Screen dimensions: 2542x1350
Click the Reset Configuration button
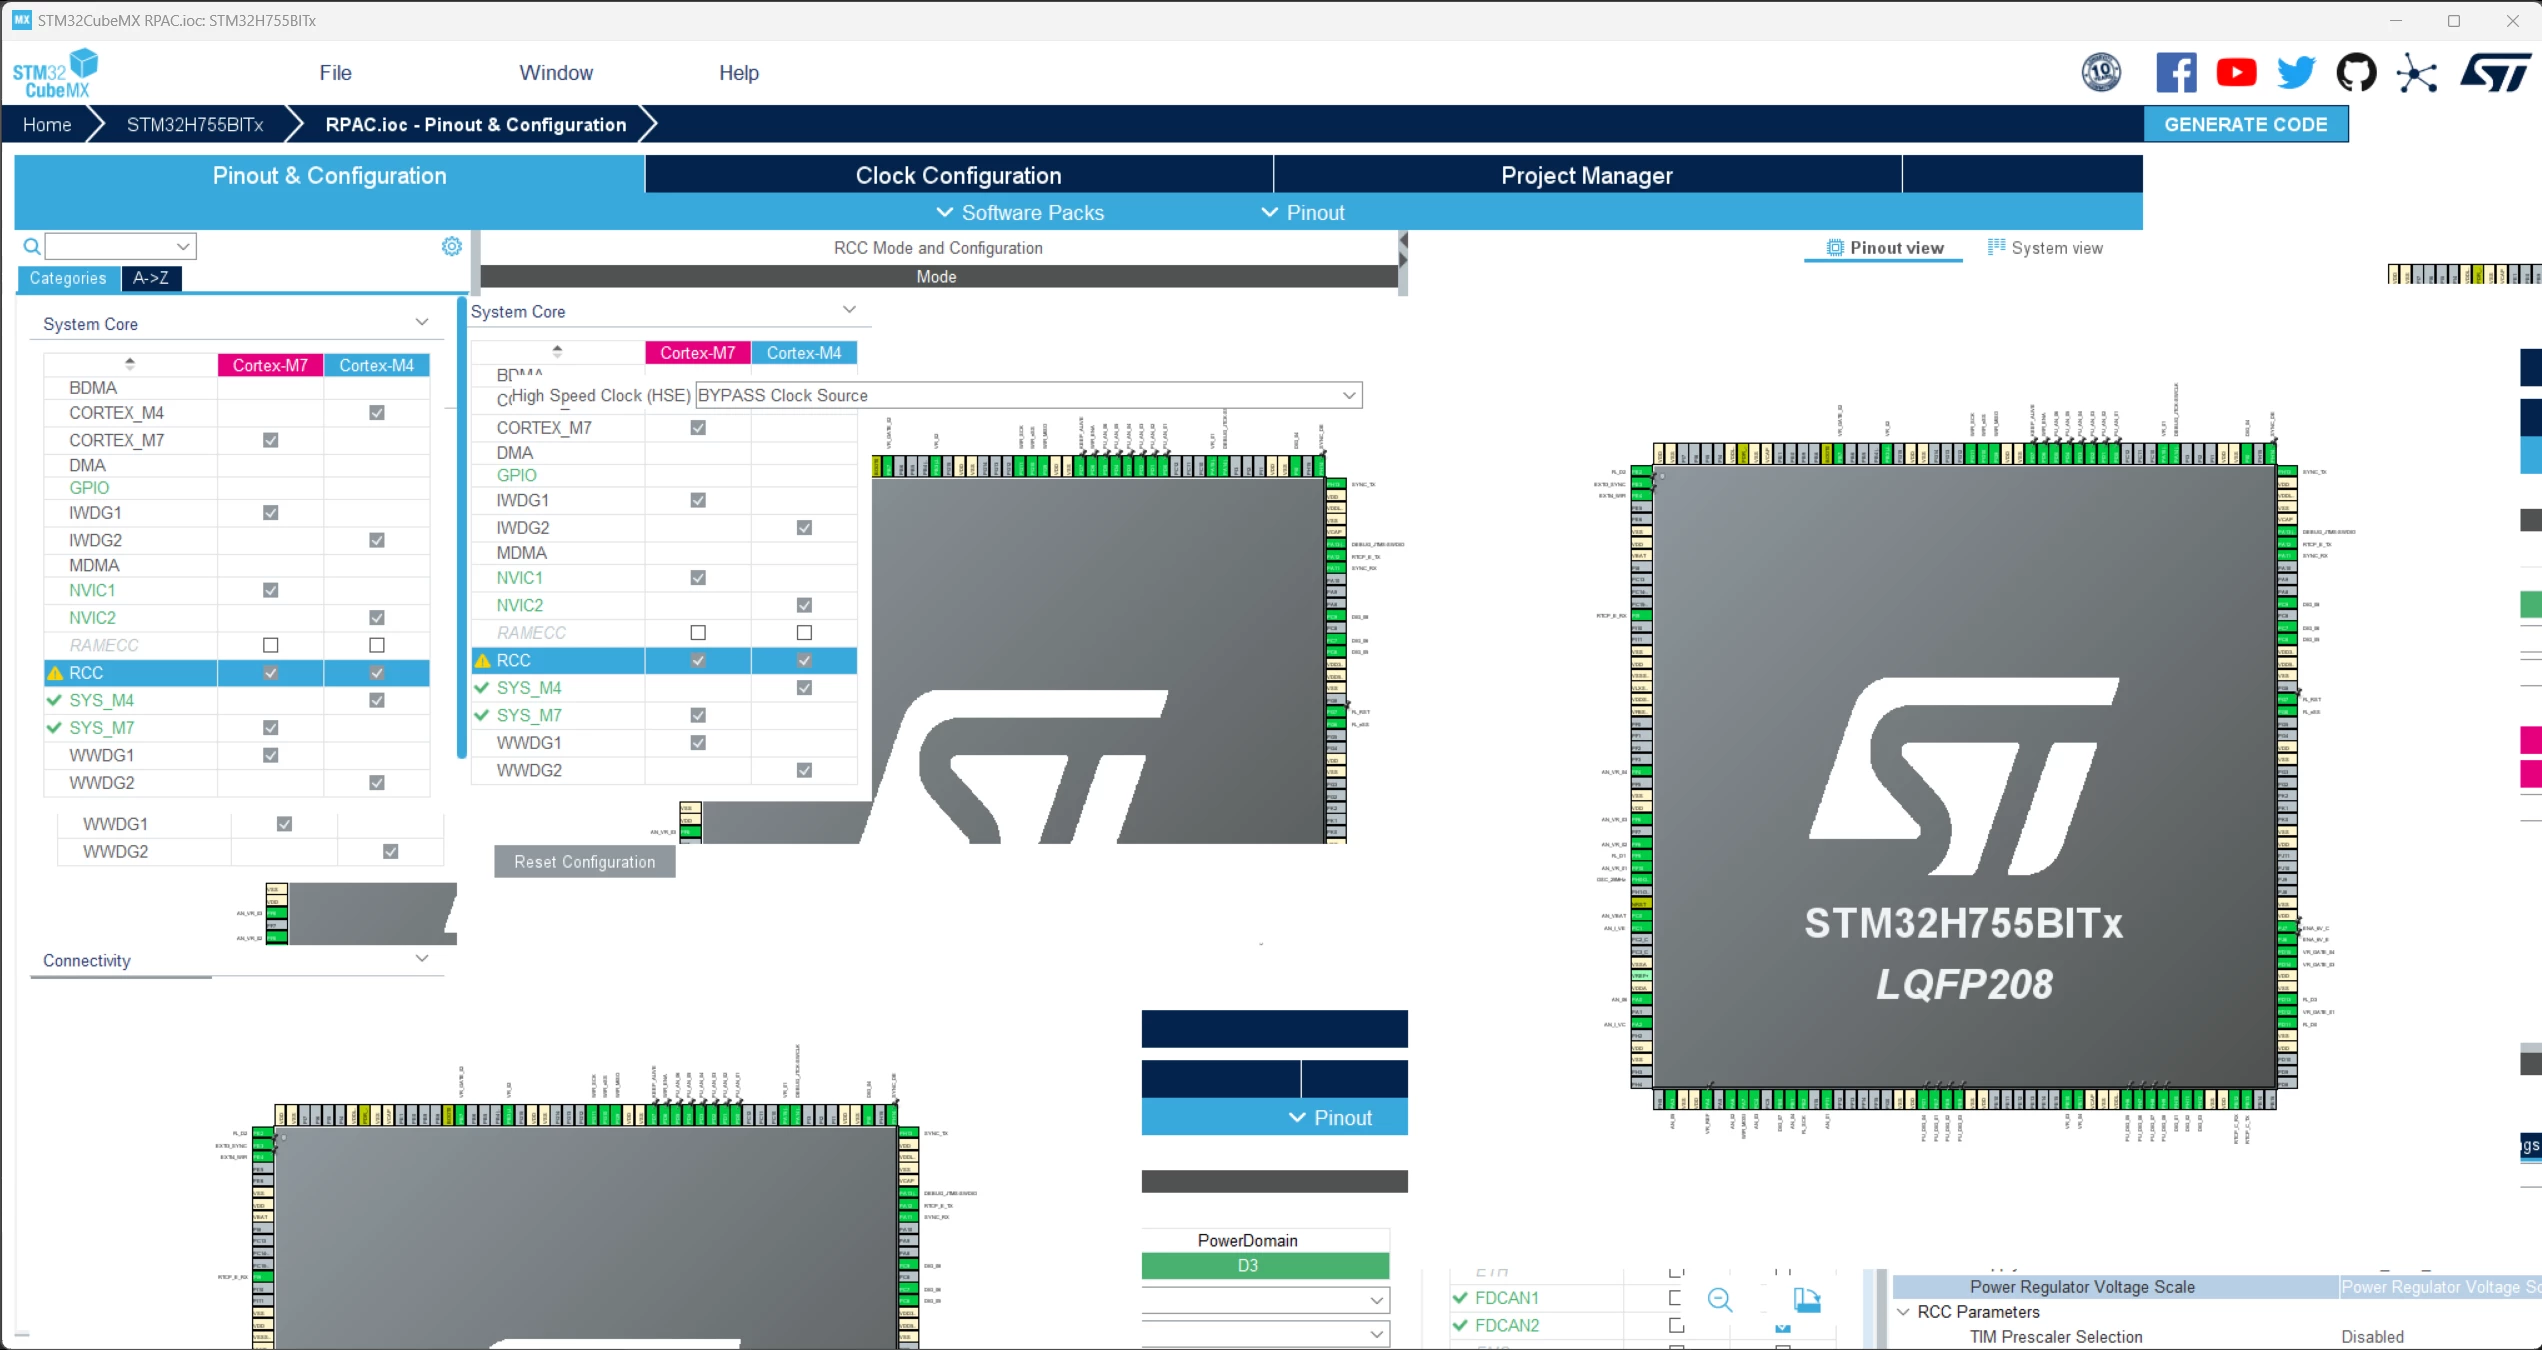pyautogui.click(x=585, y=862)
